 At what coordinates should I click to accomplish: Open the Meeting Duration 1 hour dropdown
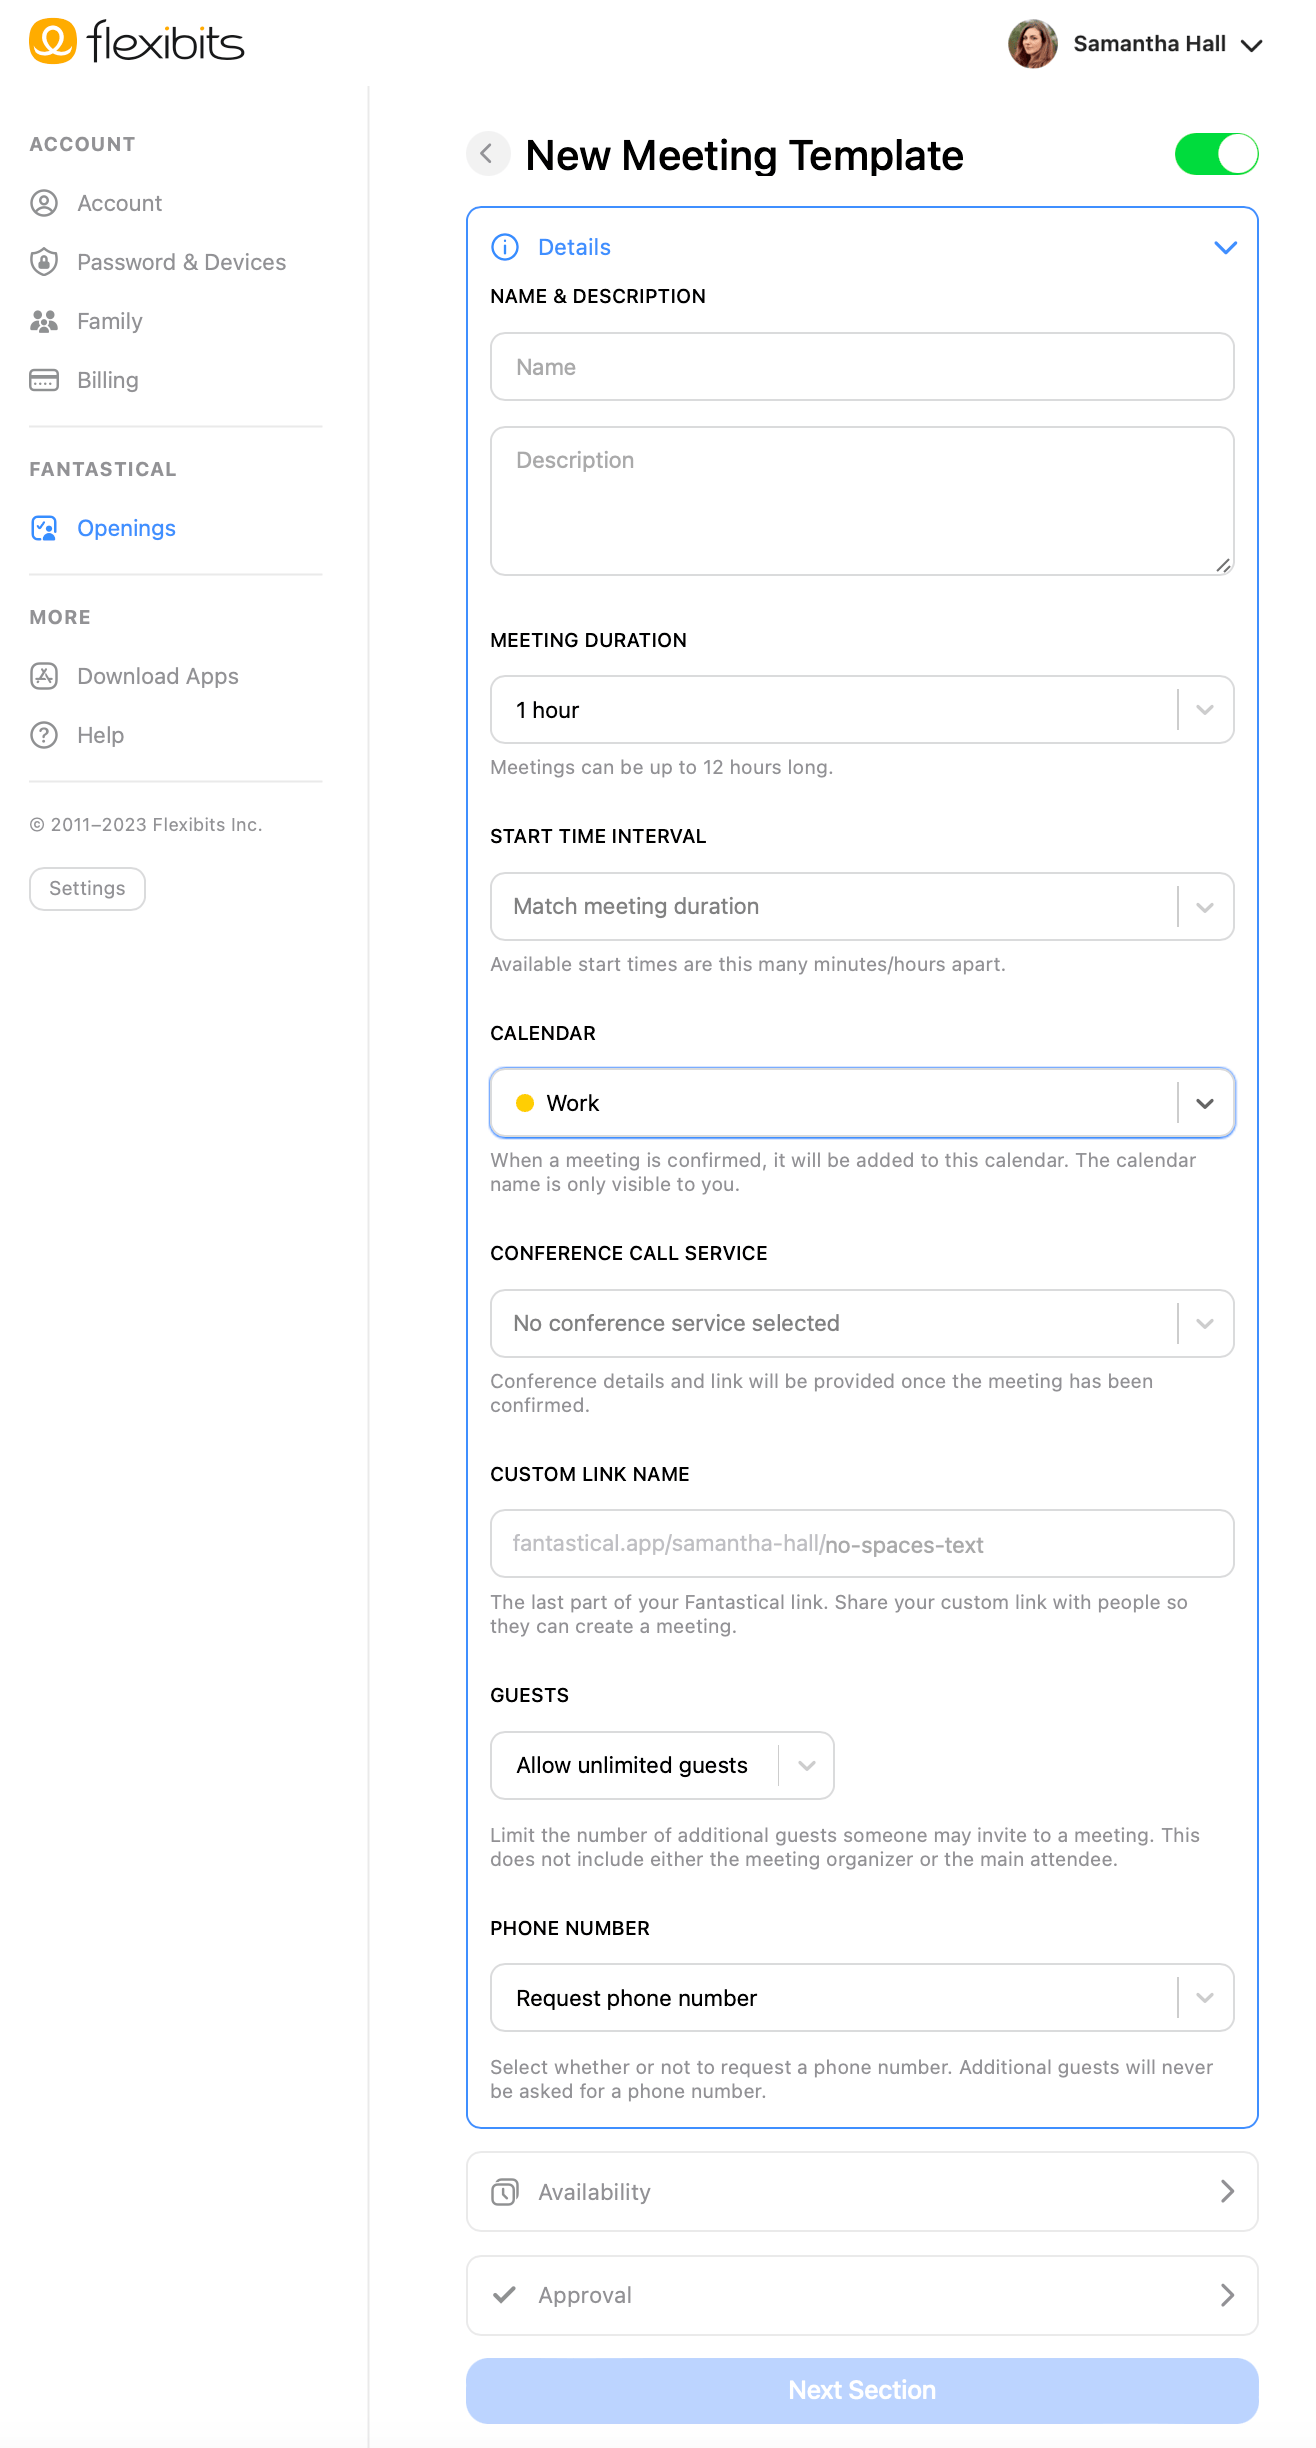[862, 710]
